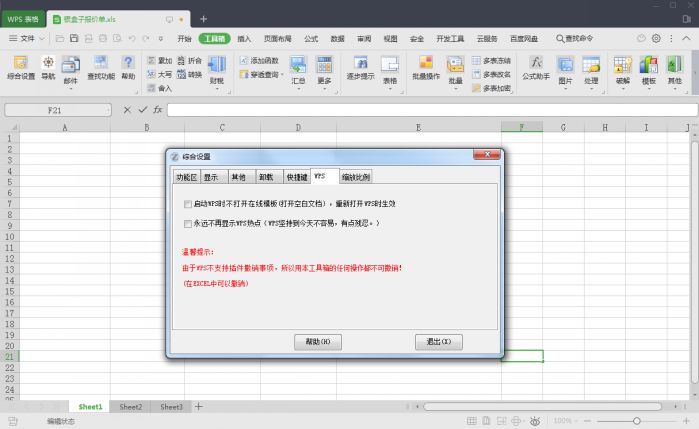Image resolution: width=699 pixels, height=429 pixels.
Task: Expand the 穿透查询 dropdown
Action: (282, 74)
